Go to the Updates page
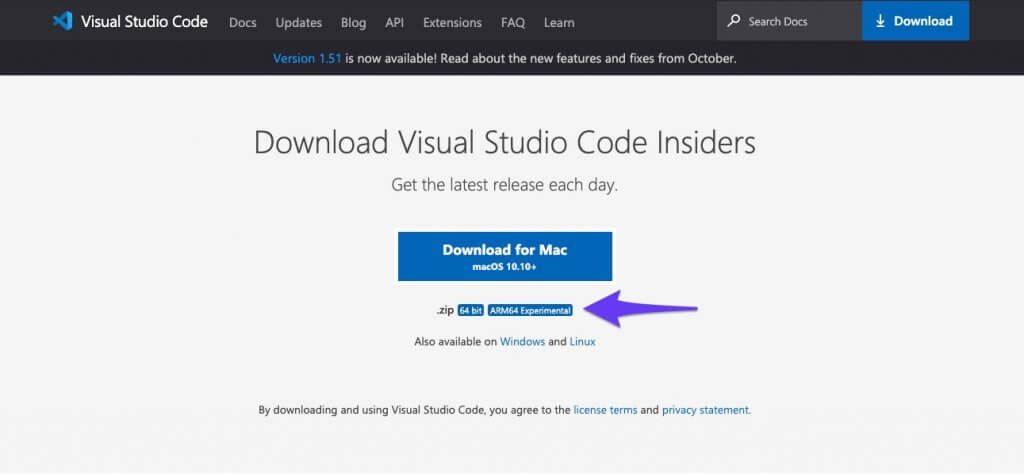This screenshot has width=1024, height=474. pos(298,22)
